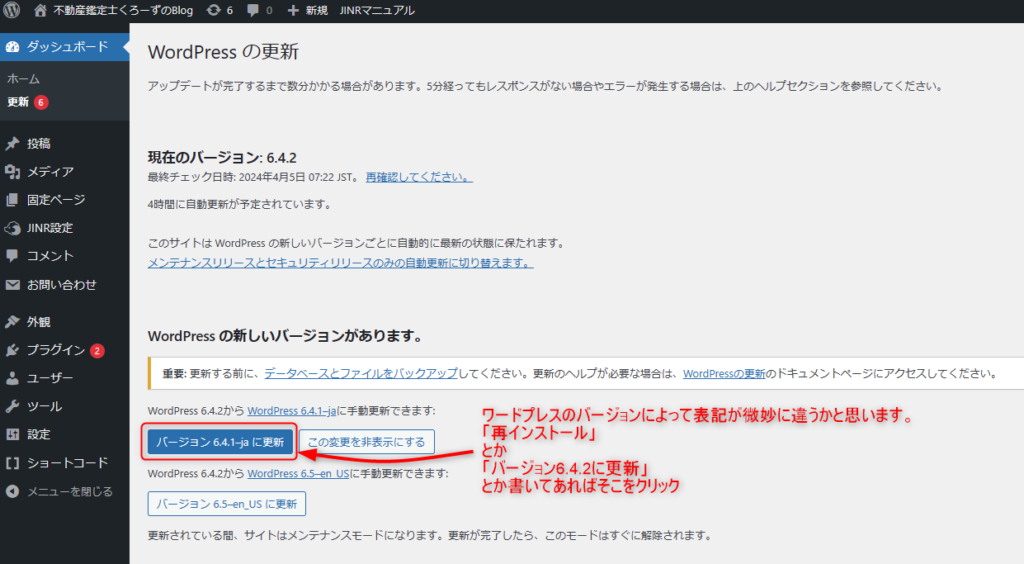Open コメント in the sidebar menu

50,256
